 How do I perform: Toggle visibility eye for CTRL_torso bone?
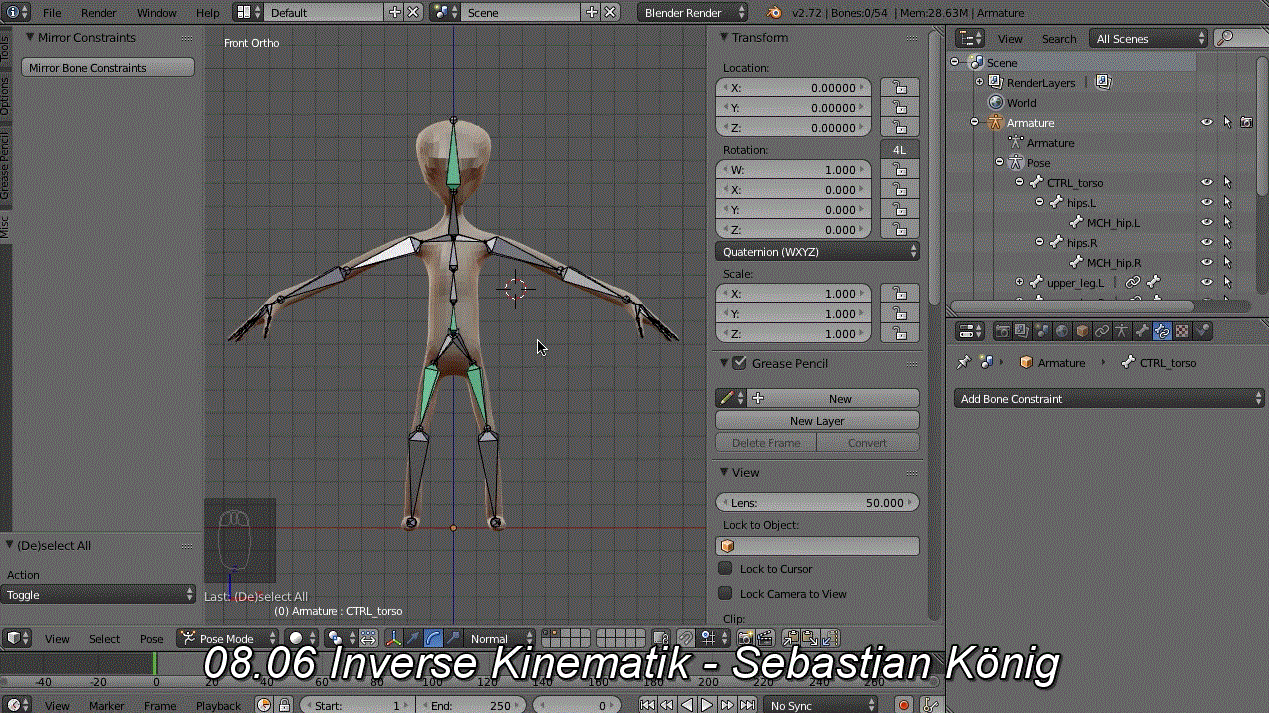[x=1207, y=183]
